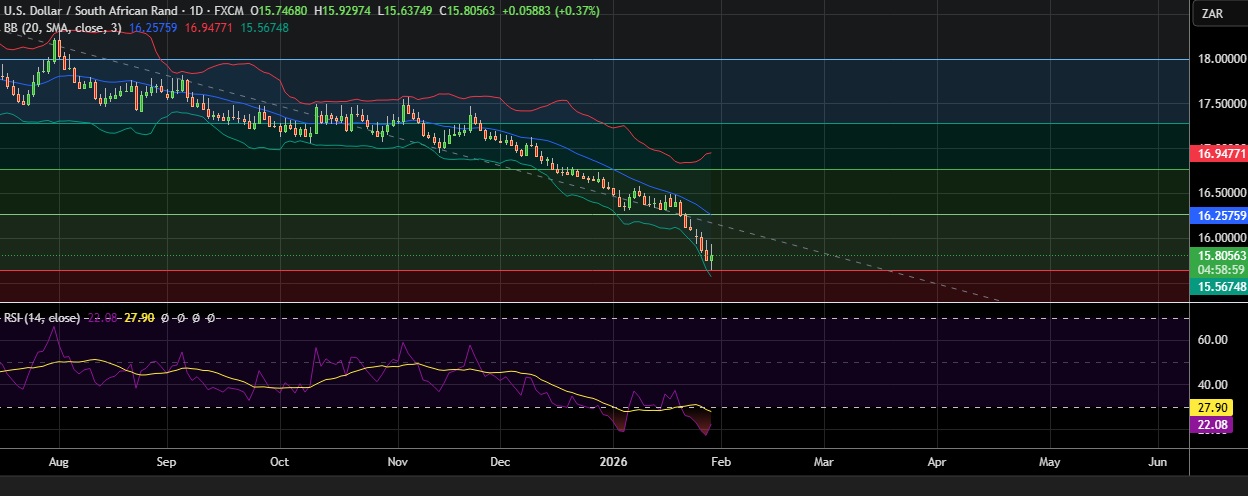Click the Apr label on the time axis
The height and width of the screenshot is (496, 1248).
tap(936, 463)
